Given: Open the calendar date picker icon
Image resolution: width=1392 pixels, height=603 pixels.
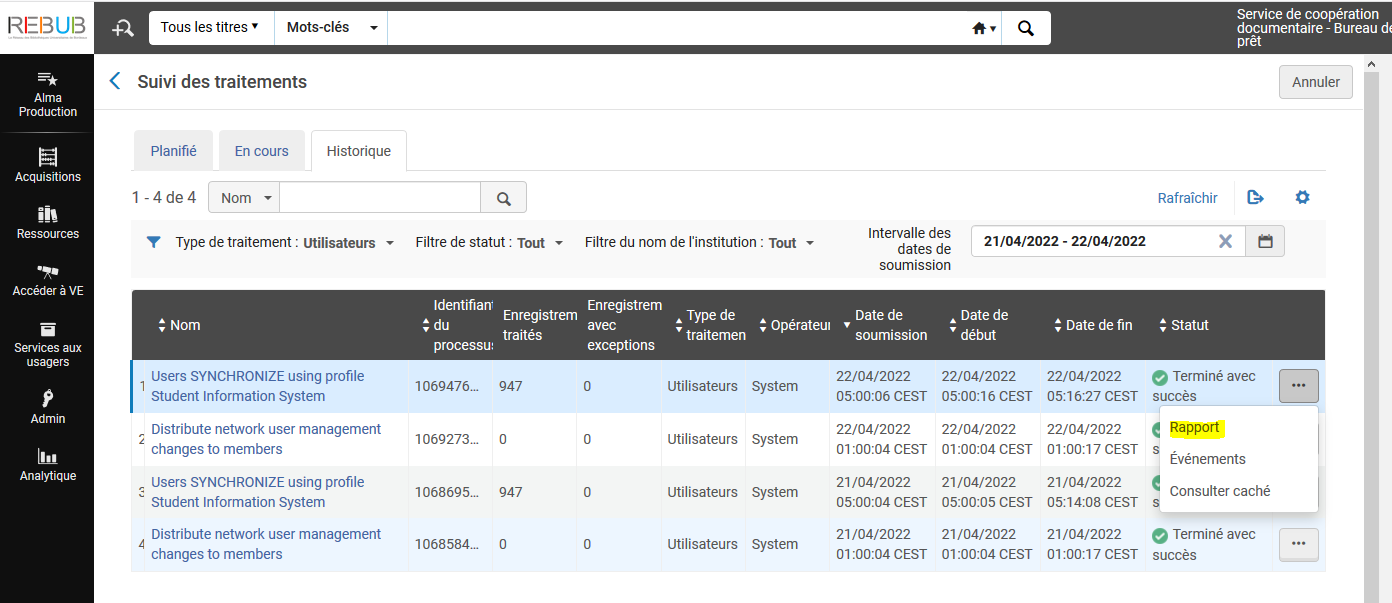Looking at the screenshot, I should (x=1265, y=241).
